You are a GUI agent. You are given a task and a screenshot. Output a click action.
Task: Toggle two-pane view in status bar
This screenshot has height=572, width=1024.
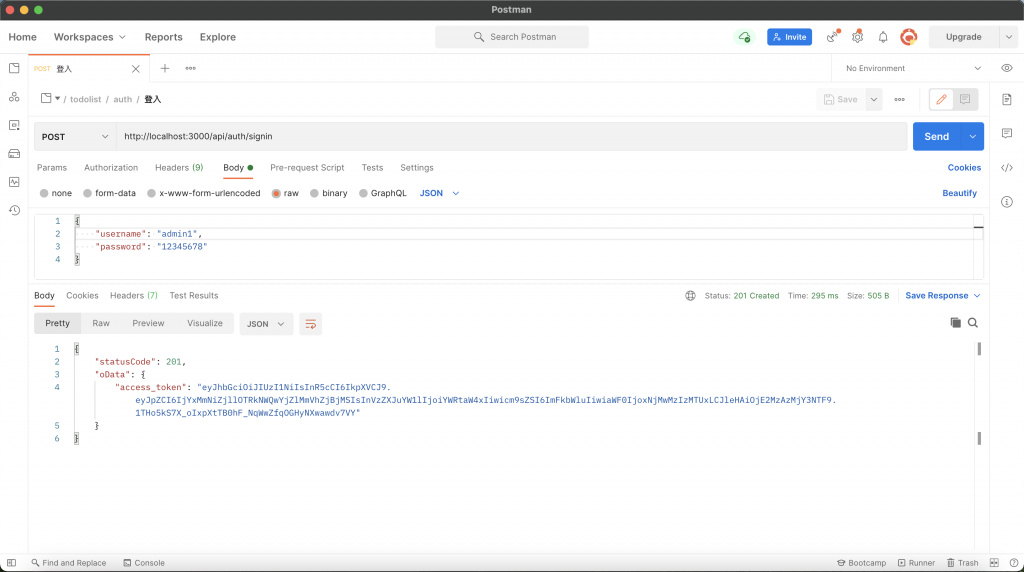coord(994,563)
